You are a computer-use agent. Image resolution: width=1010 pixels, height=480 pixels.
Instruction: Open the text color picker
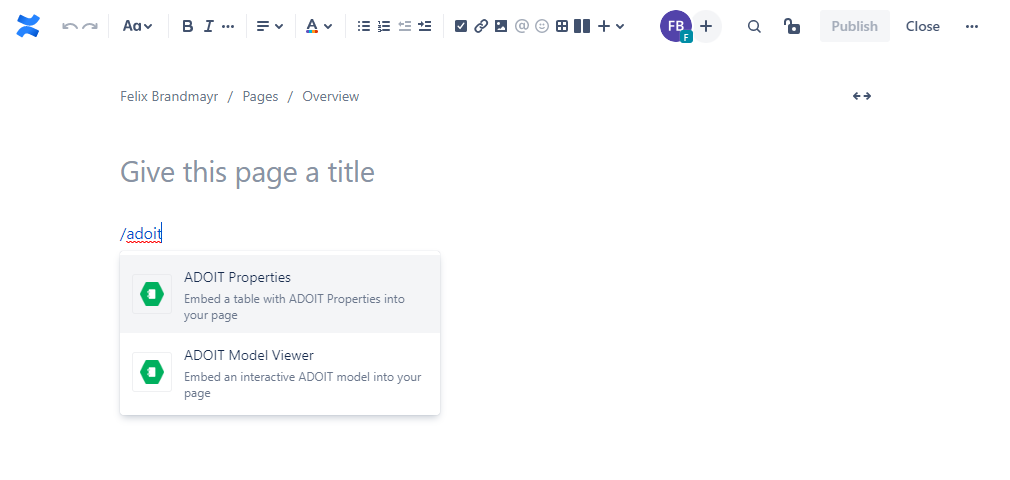click(x=318, y=26)
